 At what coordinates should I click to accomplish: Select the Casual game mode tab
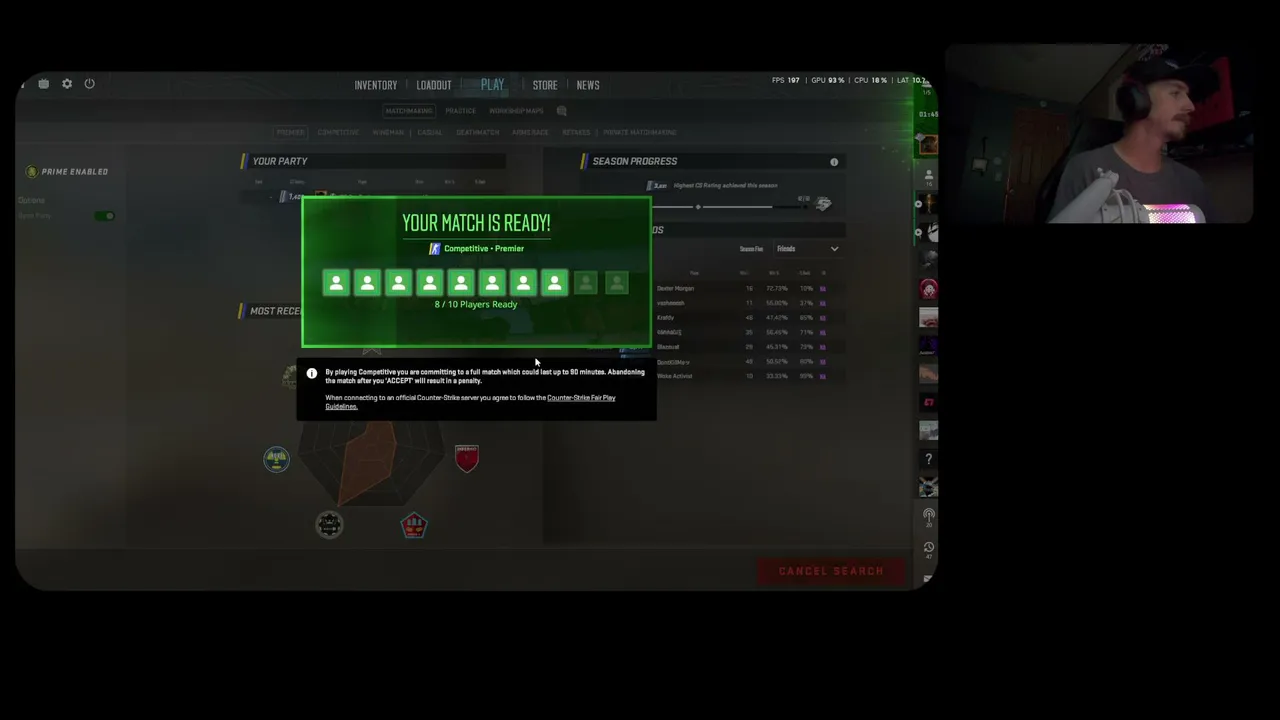[430, 132]
